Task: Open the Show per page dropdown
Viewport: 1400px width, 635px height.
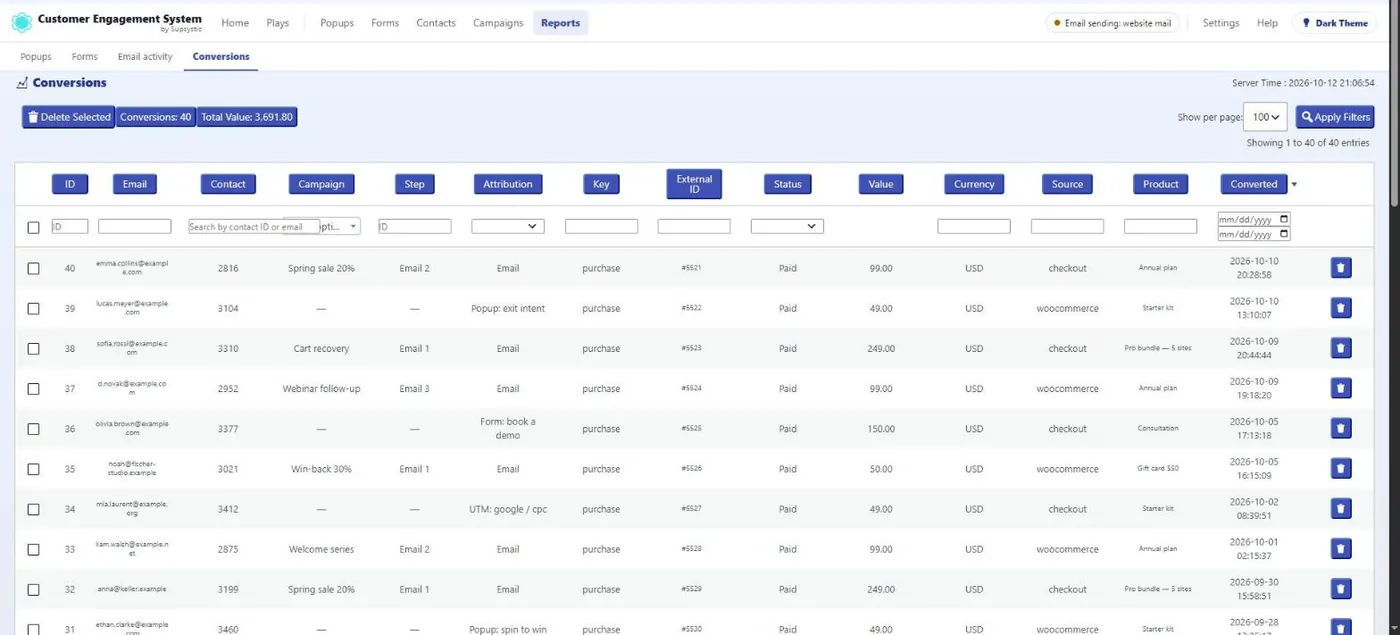Action: (x=1267, y=117)
